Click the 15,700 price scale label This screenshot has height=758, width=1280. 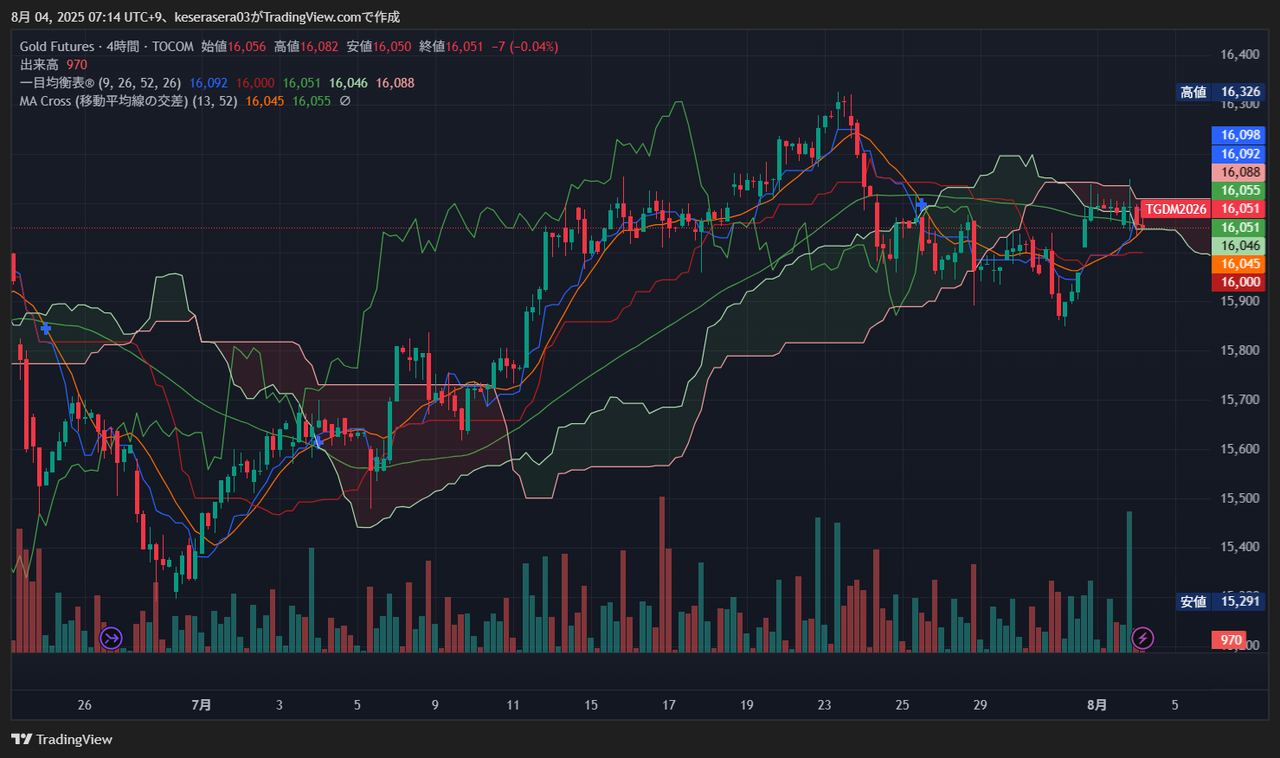point(1240,400)
